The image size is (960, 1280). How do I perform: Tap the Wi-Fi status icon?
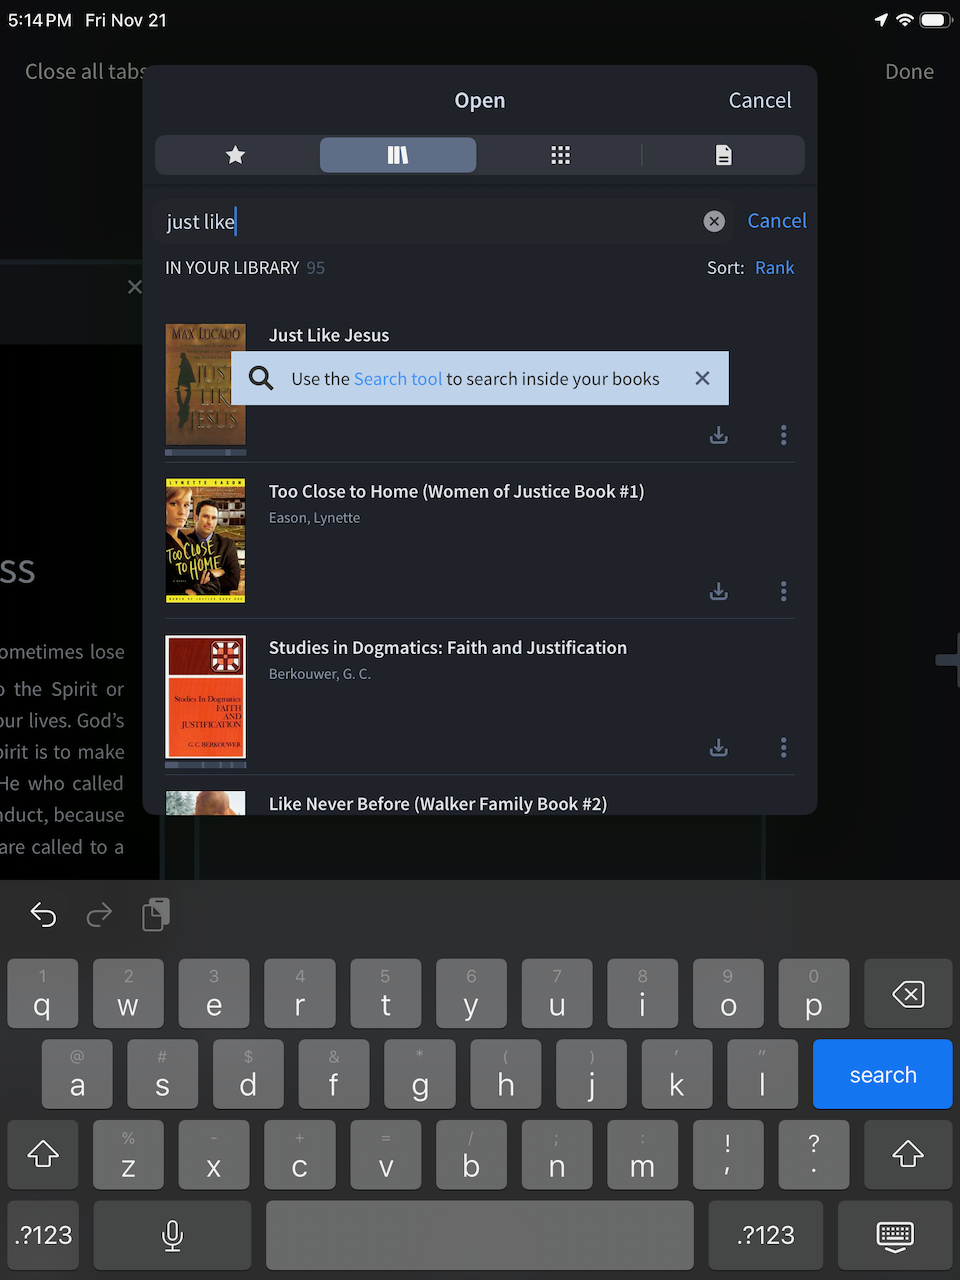[904, 20]
